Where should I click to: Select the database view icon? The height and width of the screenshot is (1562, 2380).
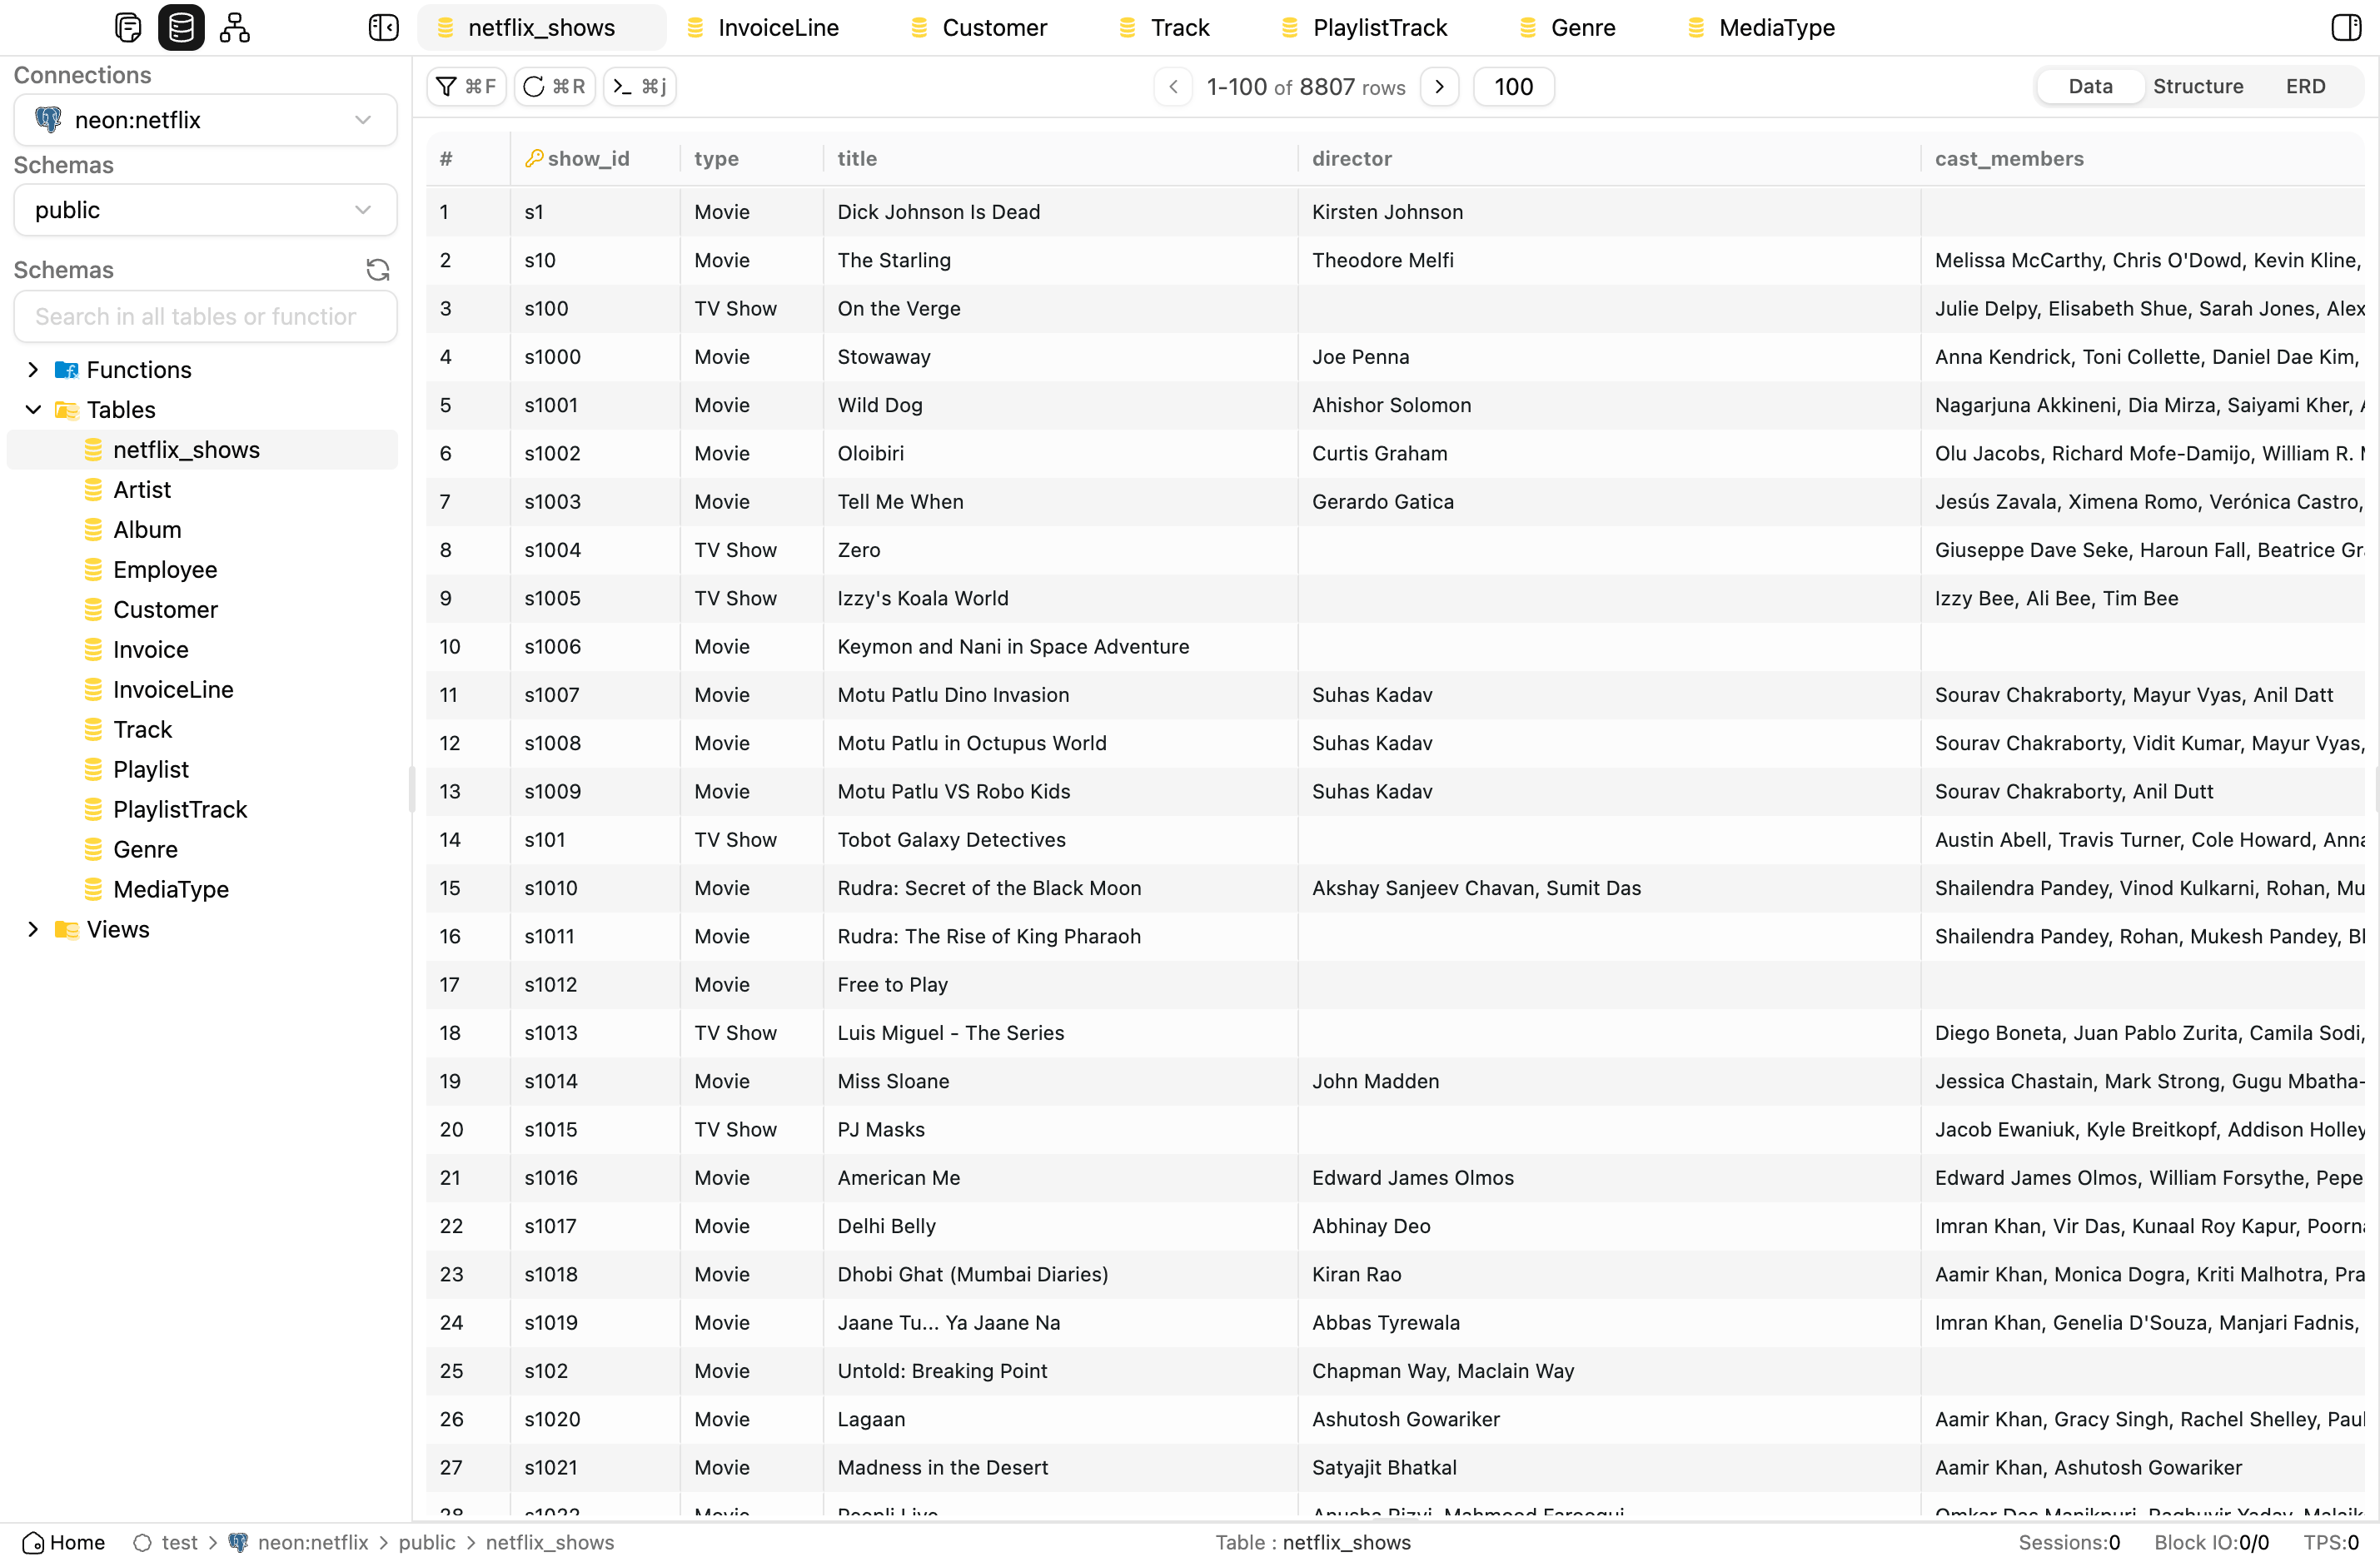(x=181, y=27)
